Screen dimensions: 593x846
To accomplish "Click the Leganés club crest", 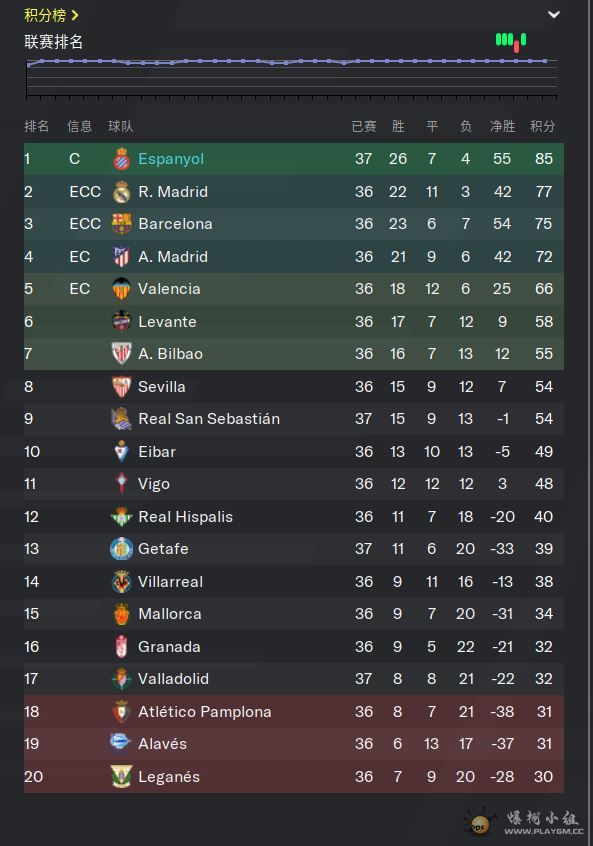I will point(121,776).
